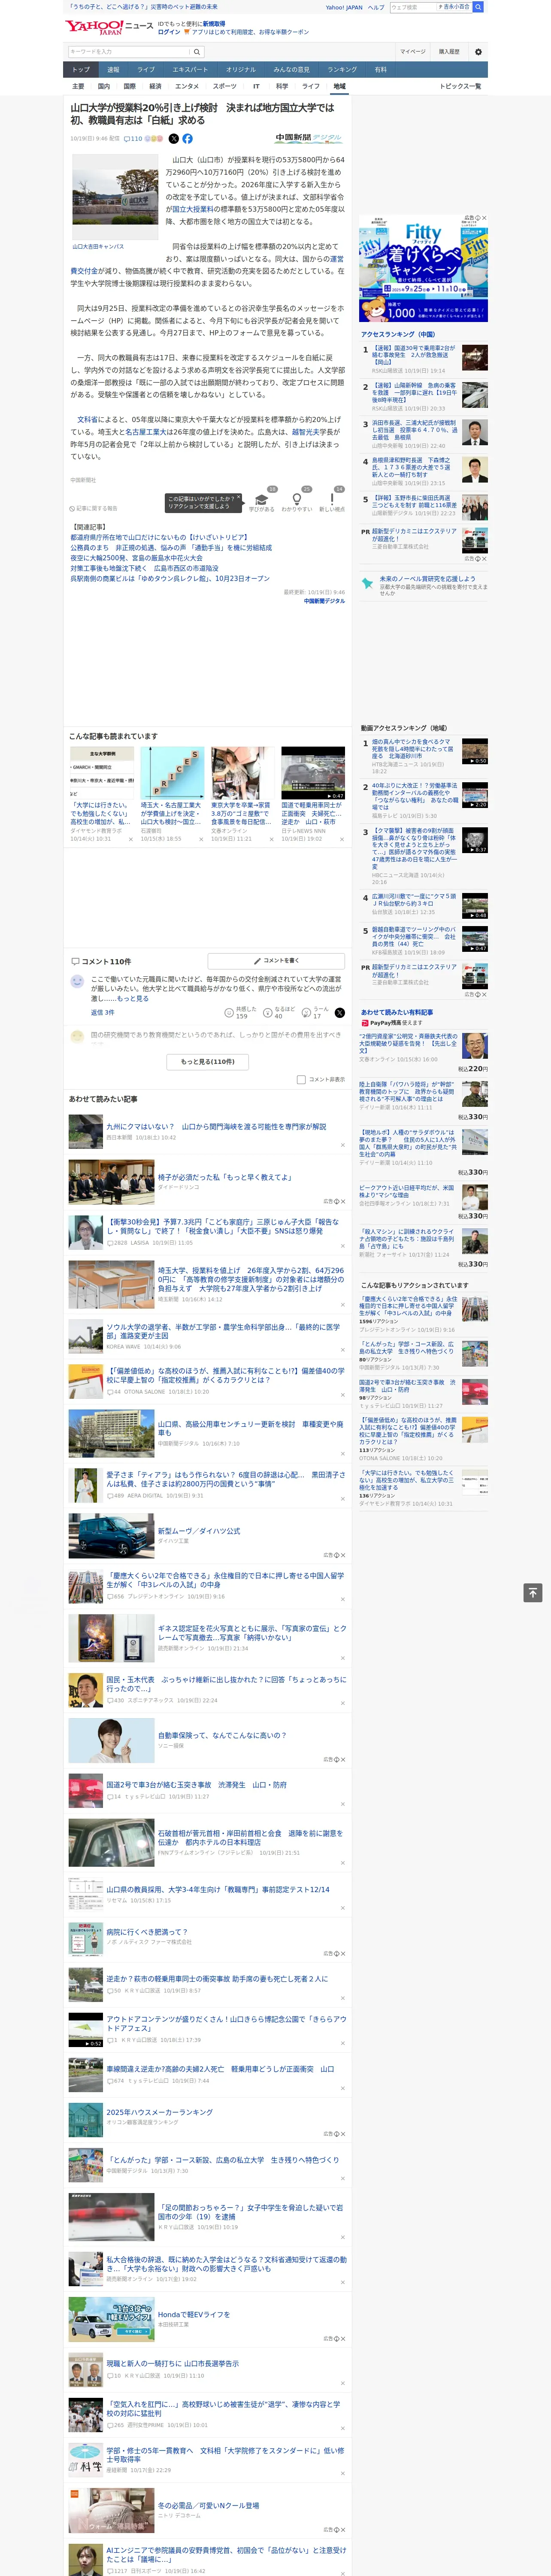Open 新型ムーヴ／ダイハツ公式 ad

click(x=199, y=1531)
